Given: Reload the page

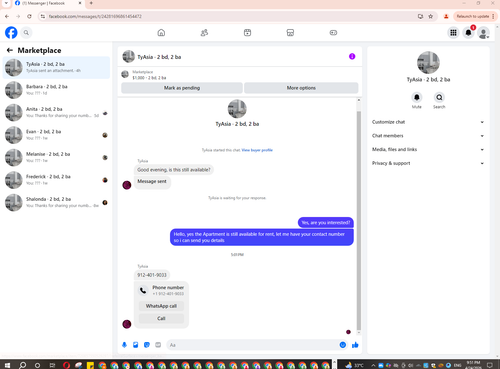Looking at the screenshot, I should pyautogui.click(x=29, y=16).
